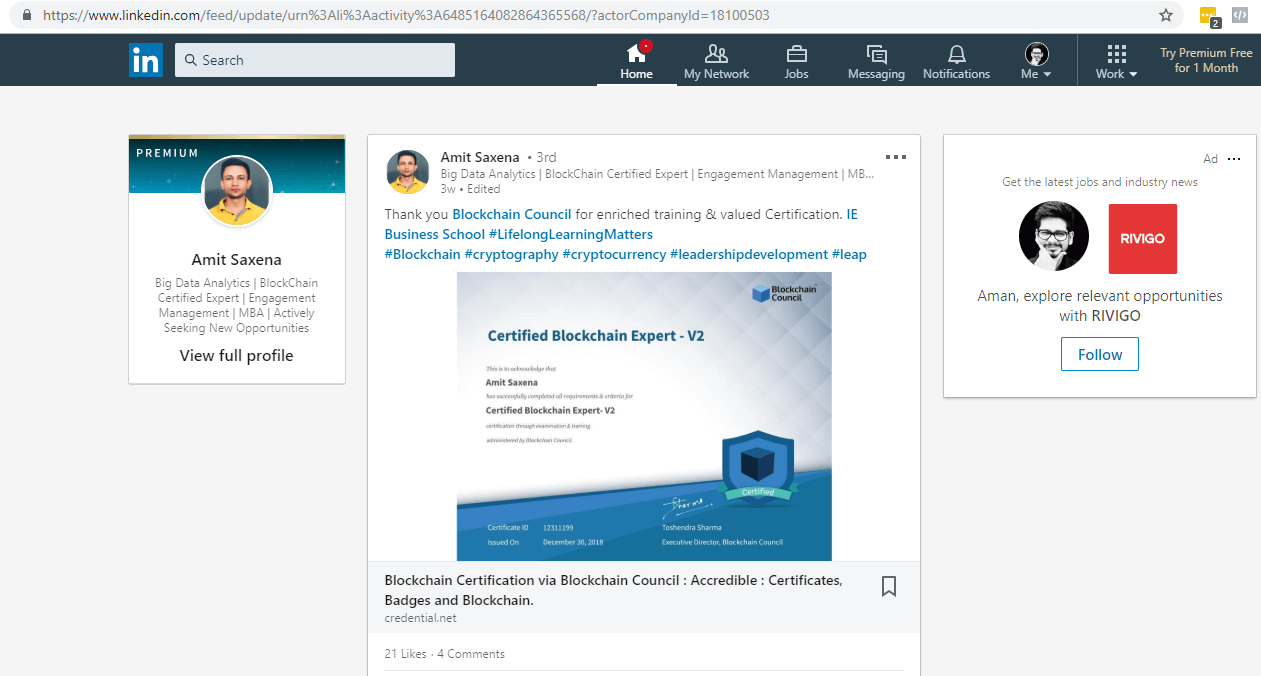Click the LinkedIn logo icon

pos(146,60)
